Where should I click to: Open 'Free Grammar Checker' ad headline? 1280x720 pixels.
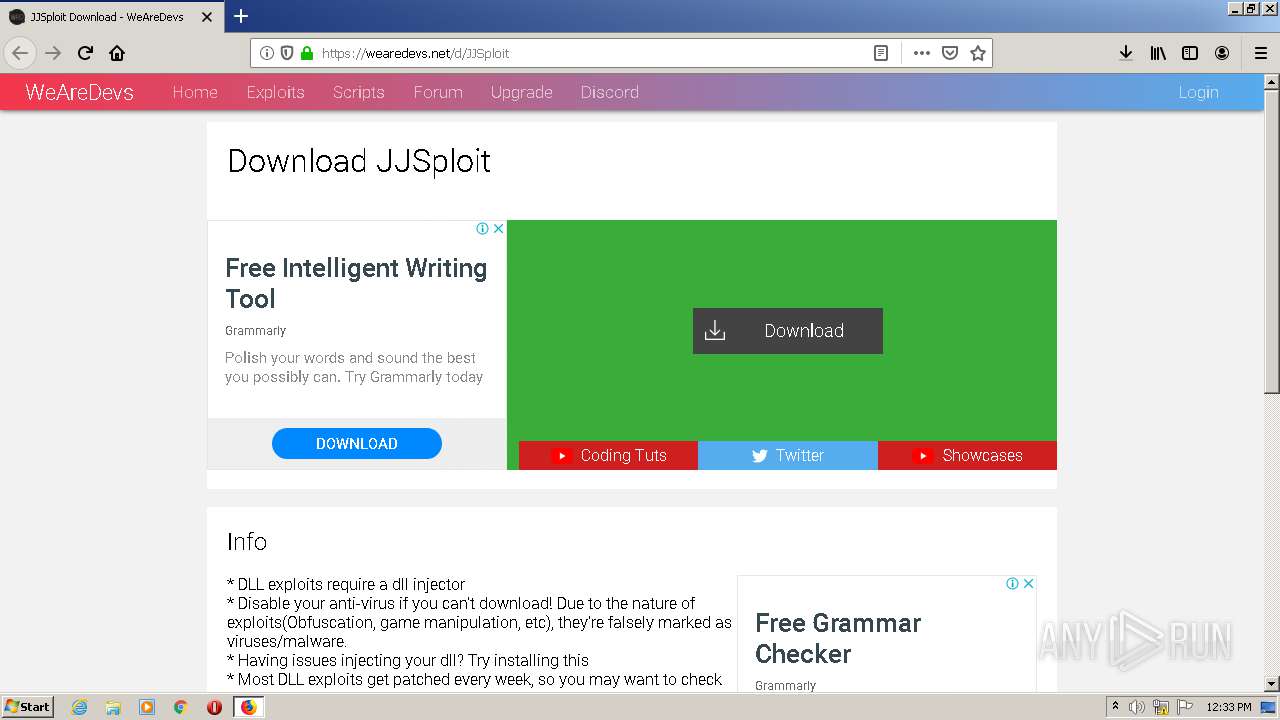[838, 638]
